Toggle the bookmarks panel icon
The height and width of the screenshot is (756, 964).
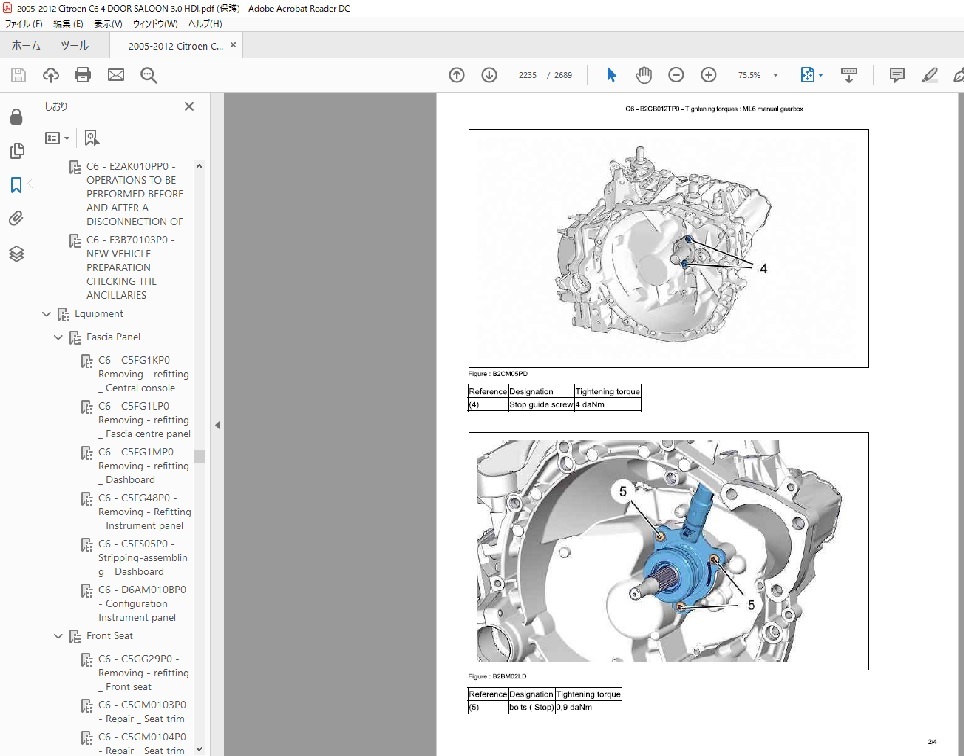[17, 184]
